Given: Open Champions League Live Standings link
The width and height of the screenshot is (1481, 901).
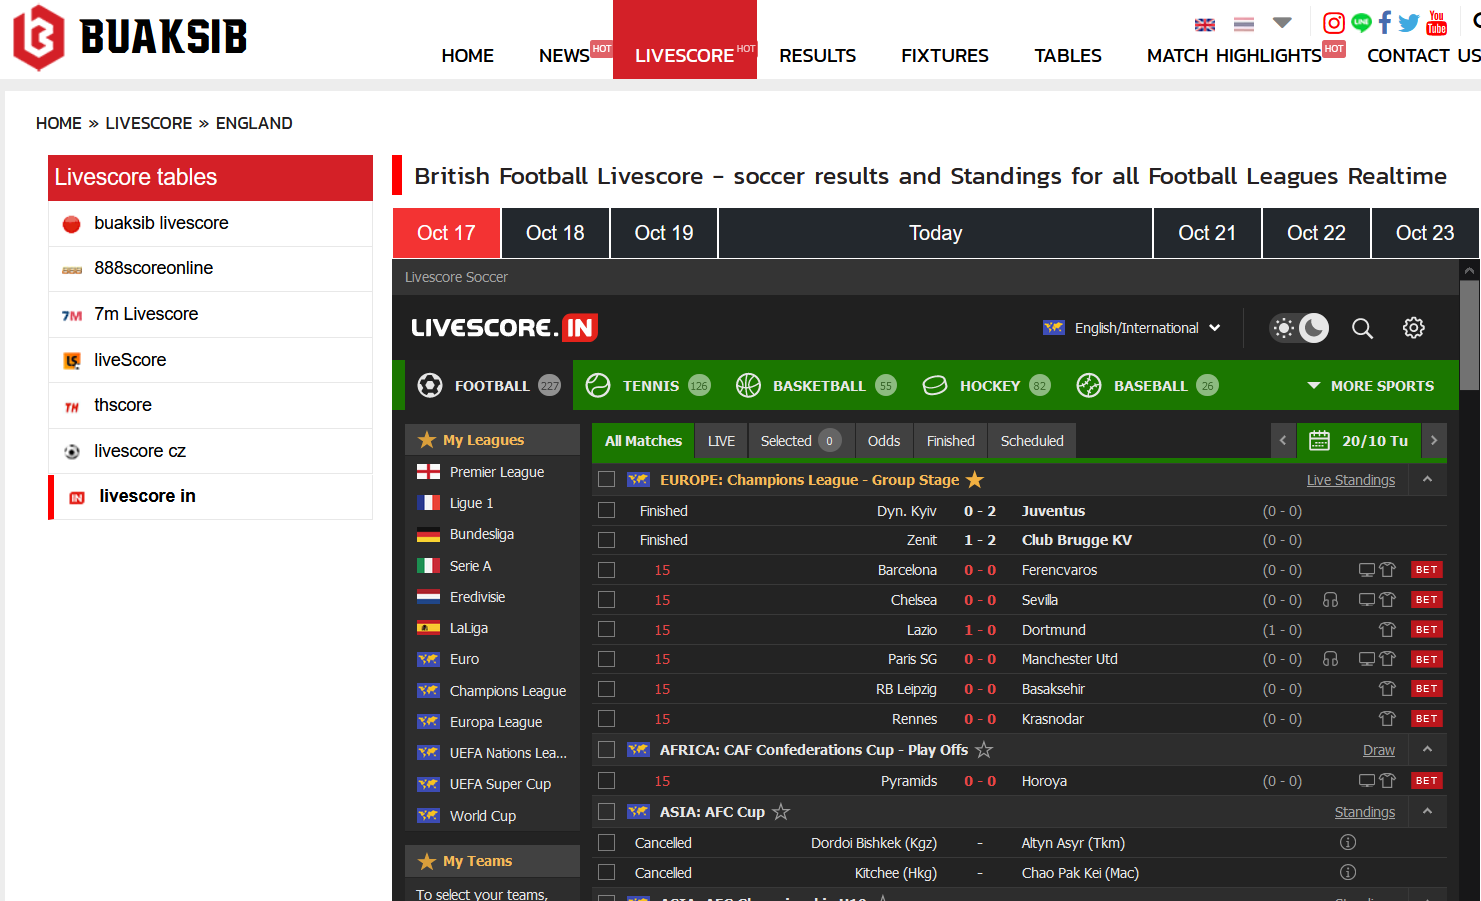Looking at the screenshot, I should [x=1350, y=480].
